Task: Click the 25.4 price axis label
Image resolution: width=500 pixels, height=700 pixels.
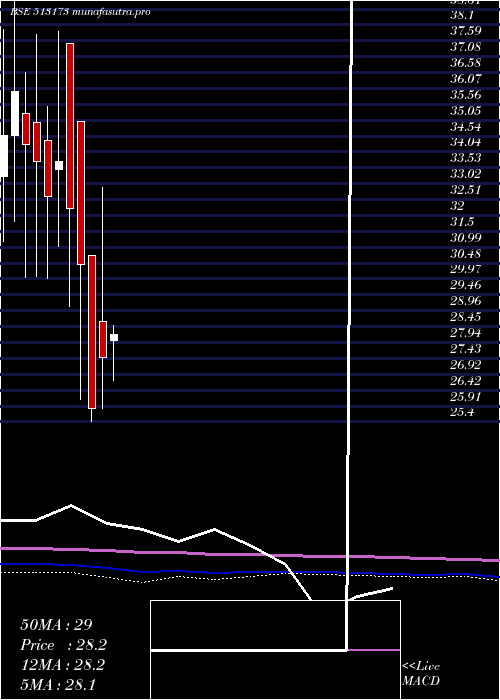Action: (462, 413)
